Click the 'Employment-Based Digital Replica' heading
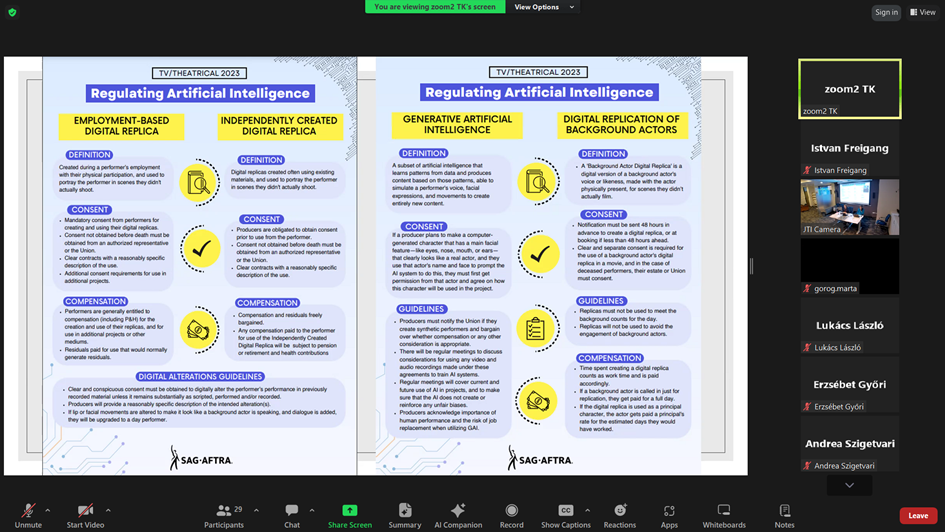Screen dimensions: 945x532 tap(121, 126)
